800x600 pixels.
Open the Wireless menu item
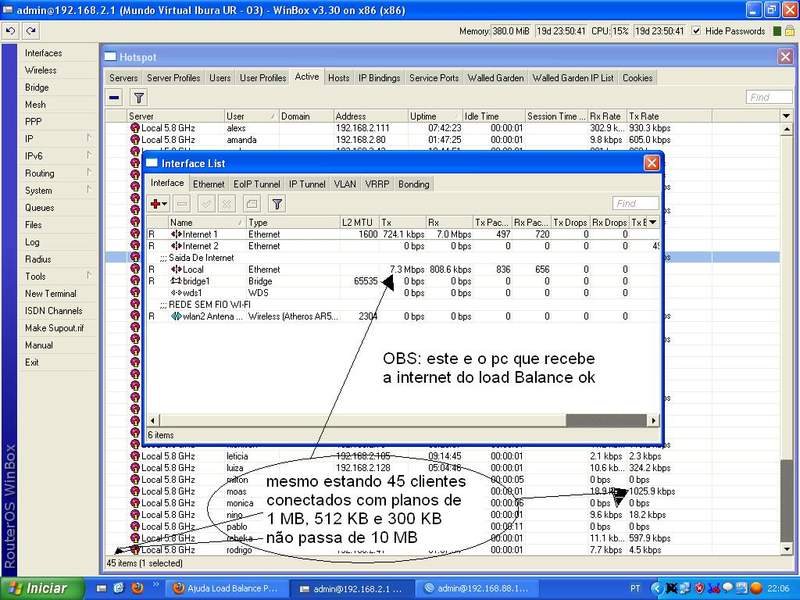[40, 70]
